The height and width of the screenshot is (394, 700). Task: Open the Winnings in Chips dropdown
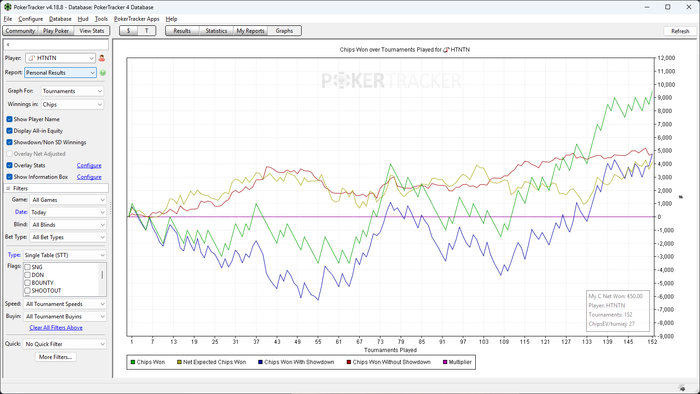pos(72,104)
